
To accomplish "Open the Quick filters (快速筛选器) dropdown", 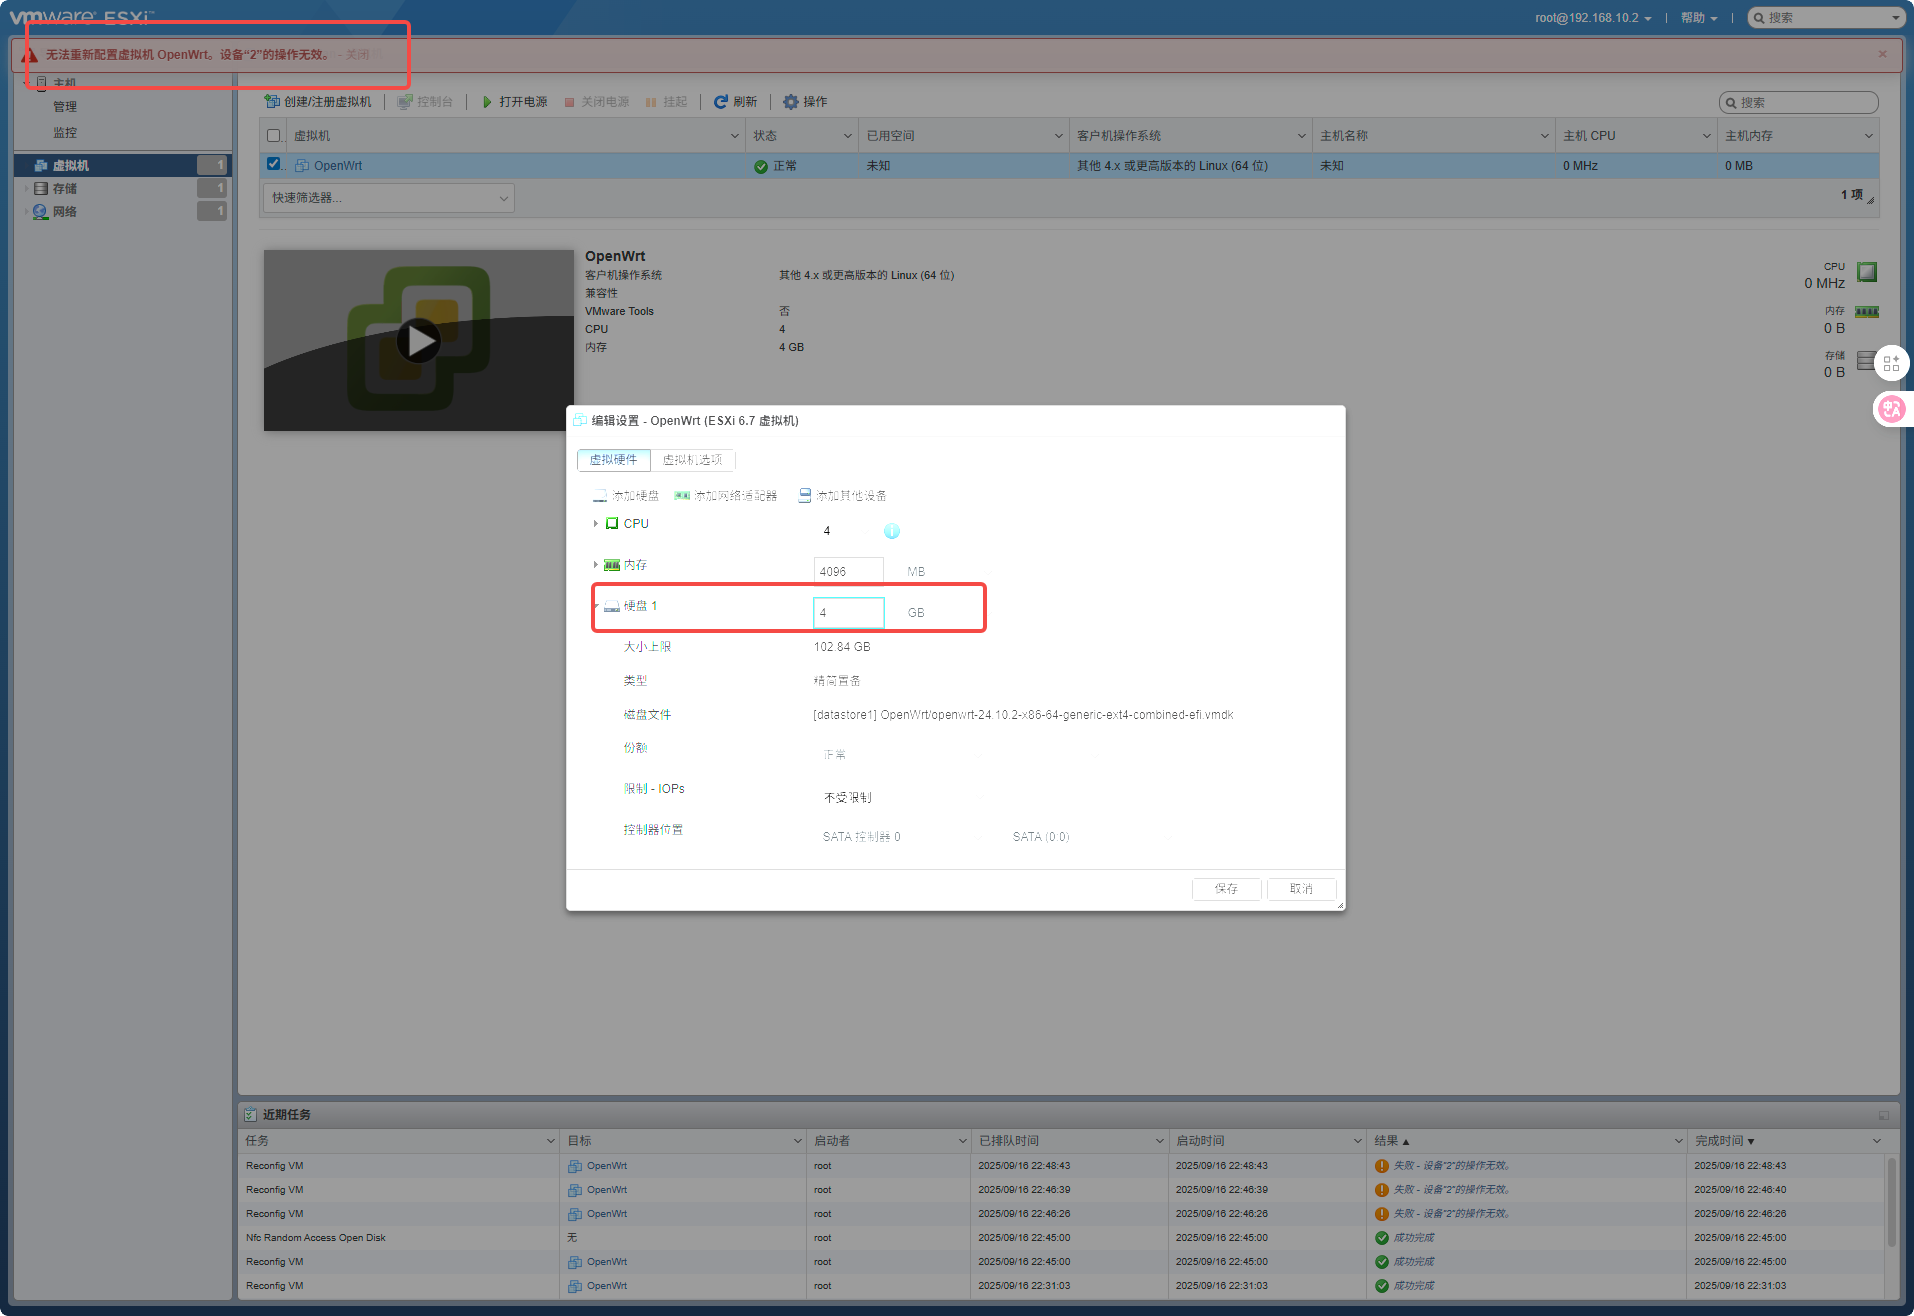I will point(389,198).
